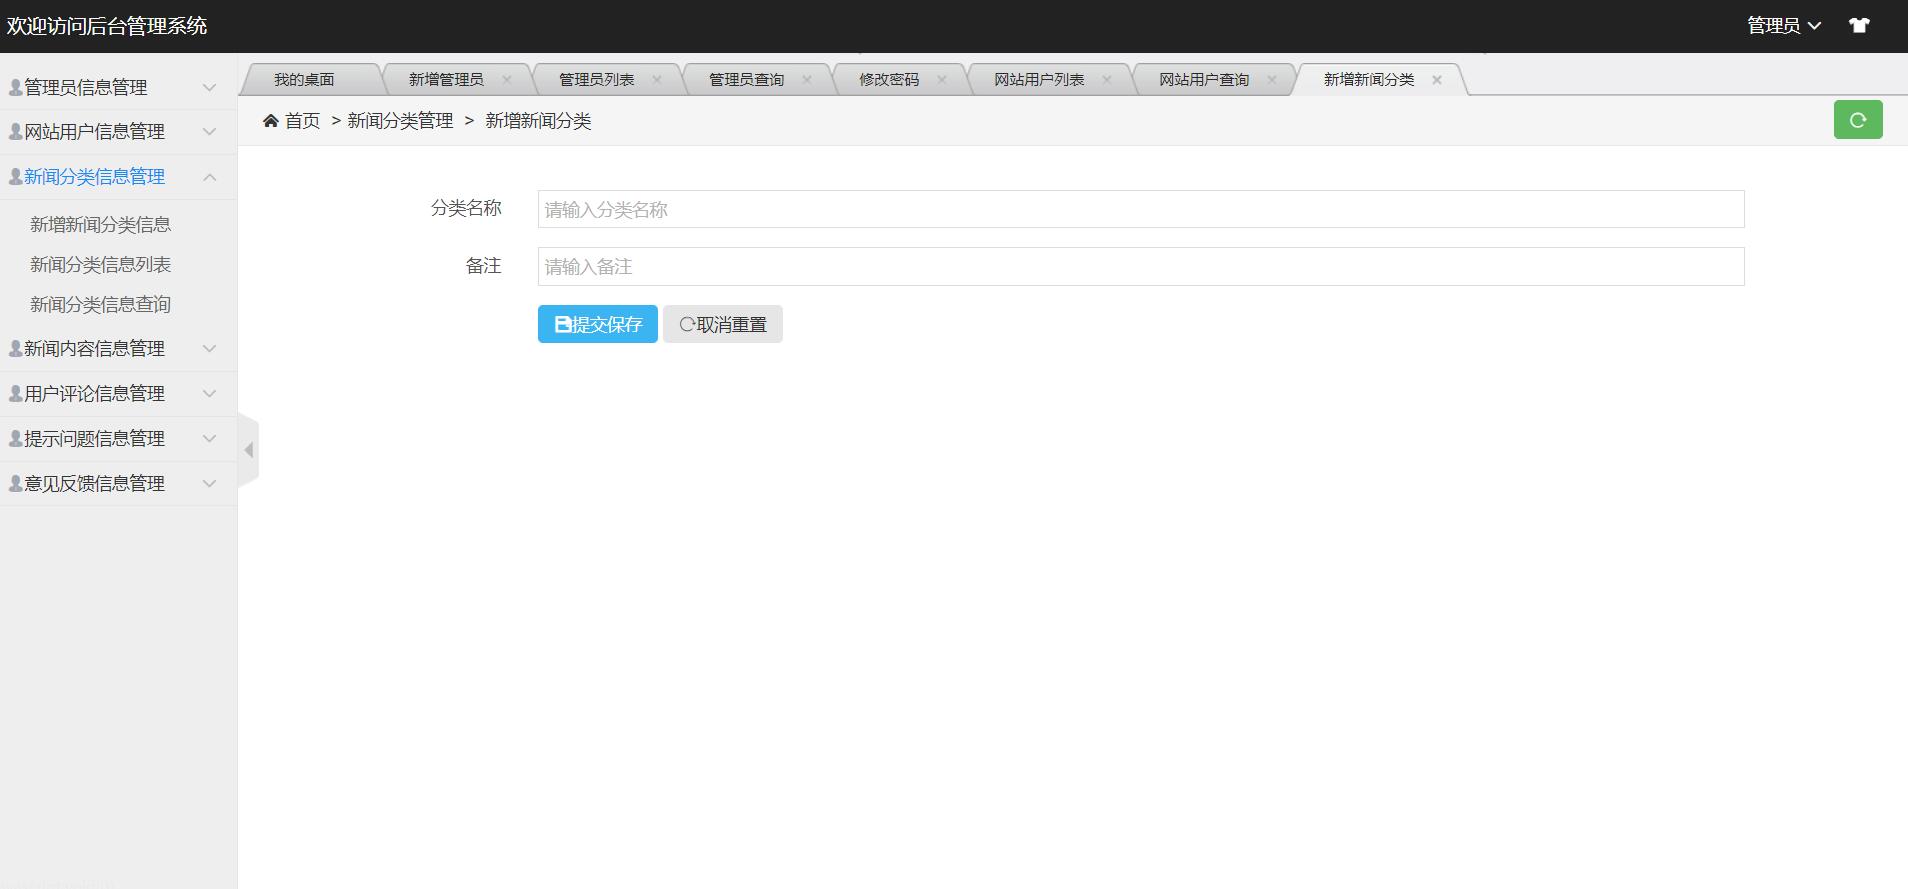Open 新增新闻分类信息 submenu link
Image resolution: width=1908 pixels, height=889 pixels.
tap(100, 225)
